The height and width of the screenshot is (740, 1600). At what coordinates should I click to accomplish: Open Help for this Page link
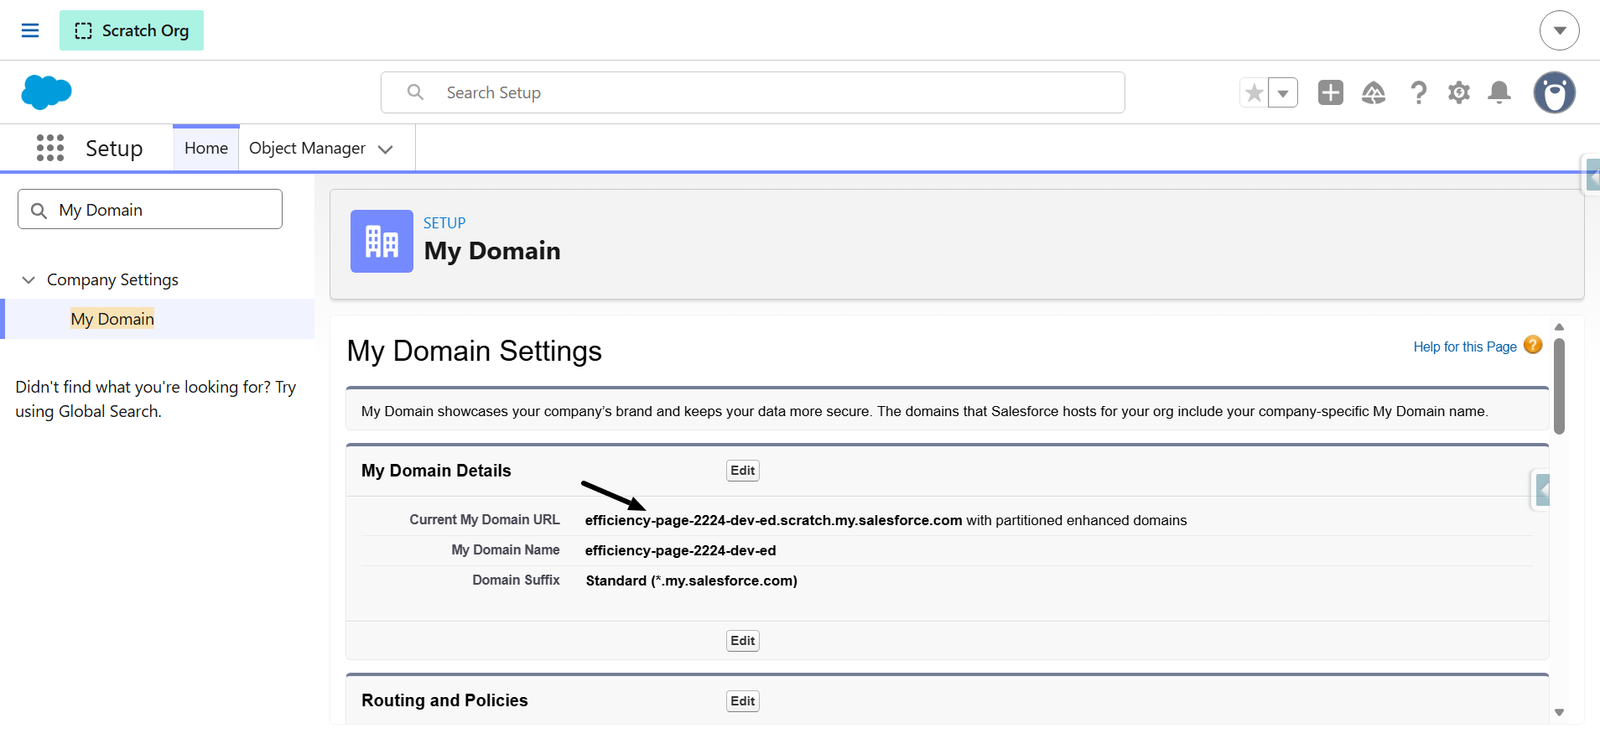(x=1465, y=347)
